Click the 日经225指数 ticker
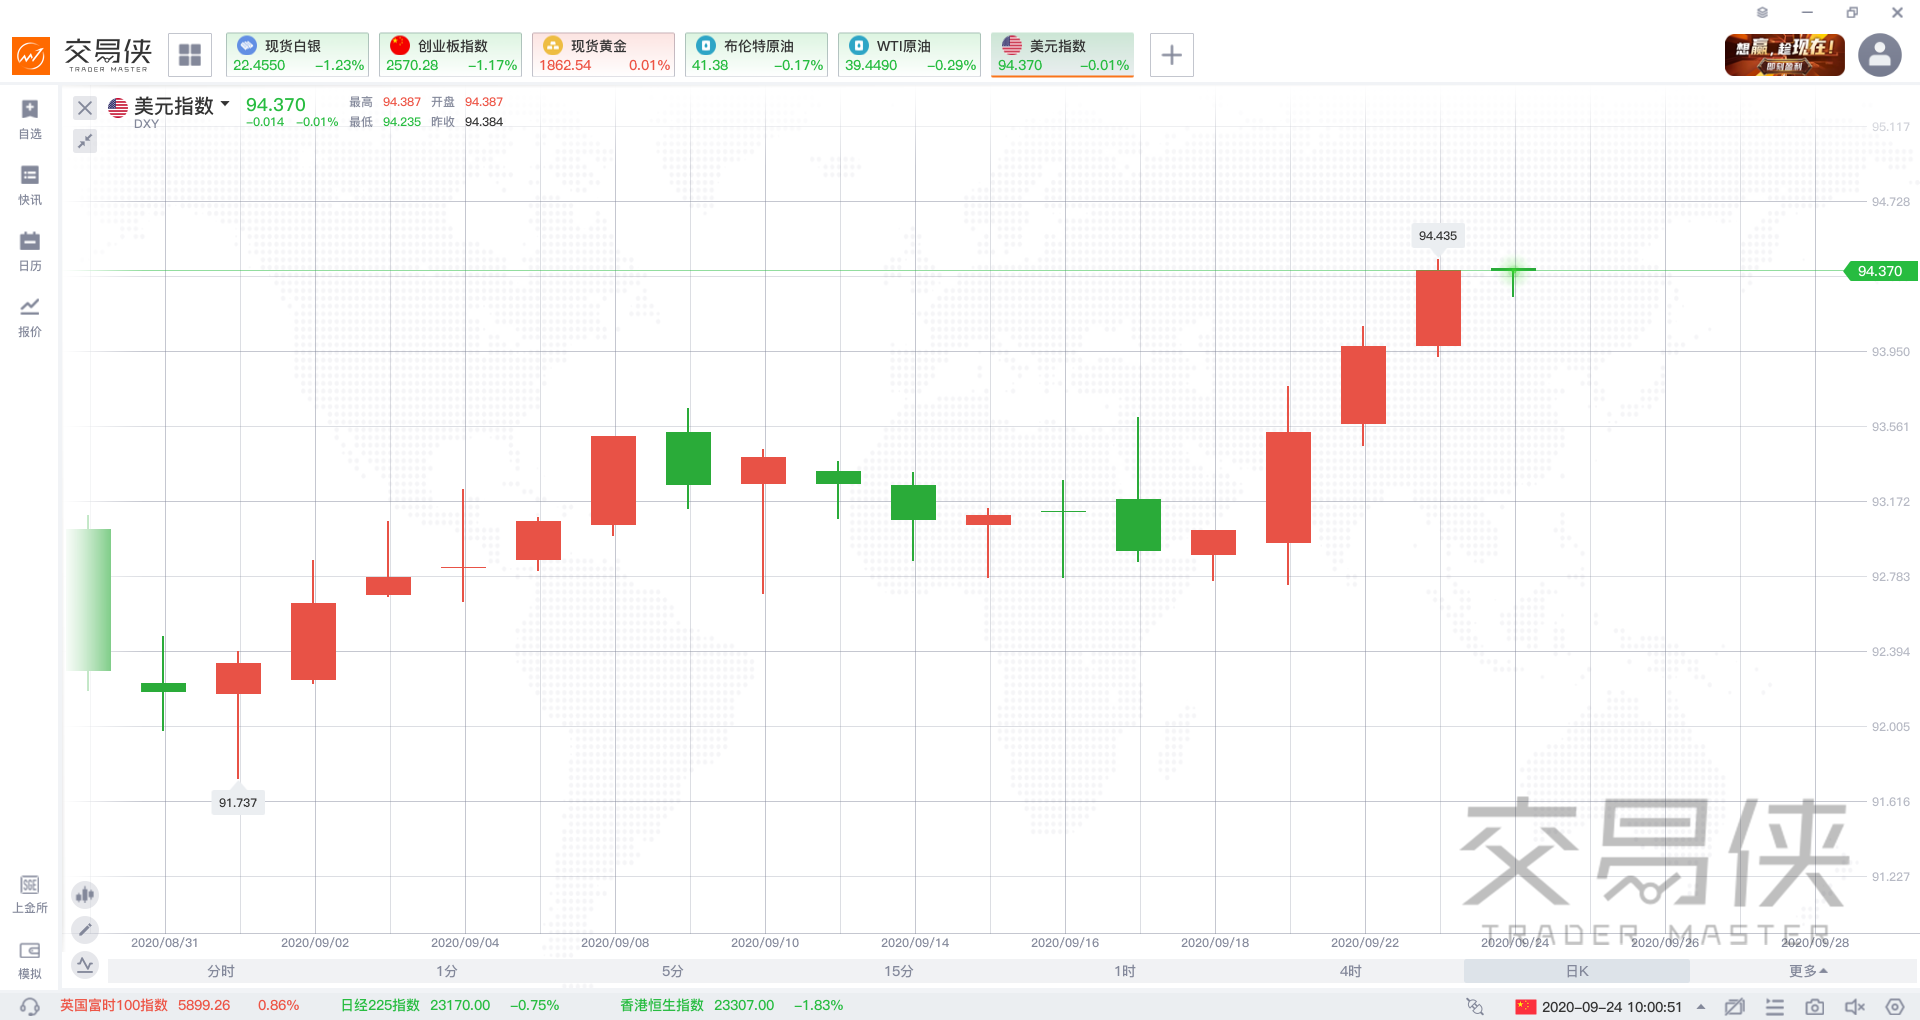Screen dimensions: 1920x1020 450,1005
